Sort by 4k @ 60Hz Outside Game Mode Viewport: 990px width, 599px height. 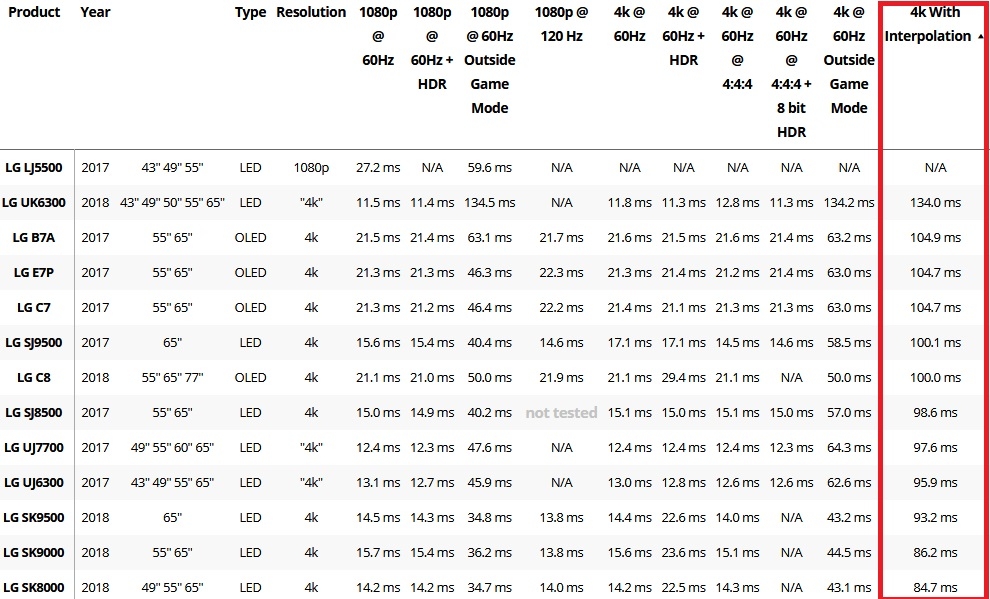pos(849,60)
